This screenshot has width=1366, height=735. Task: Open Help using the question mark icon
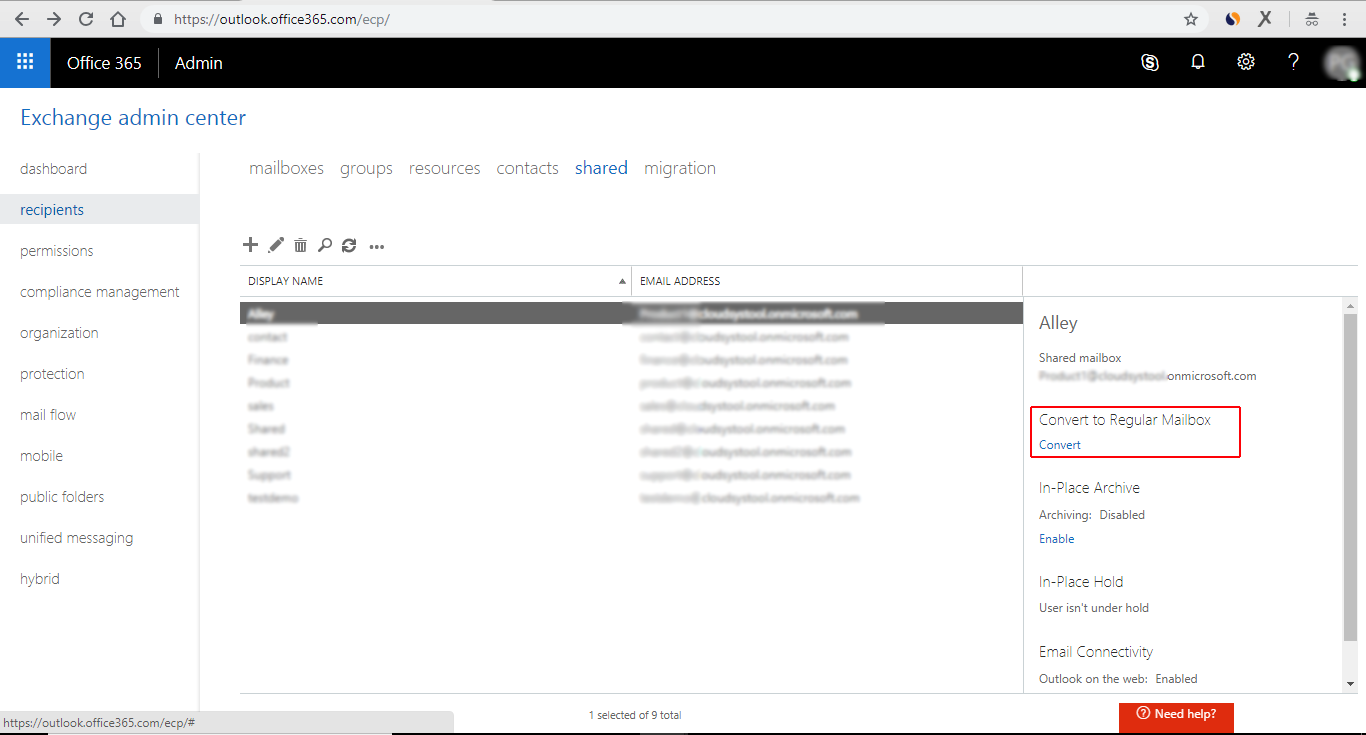tap(1293, 61)
